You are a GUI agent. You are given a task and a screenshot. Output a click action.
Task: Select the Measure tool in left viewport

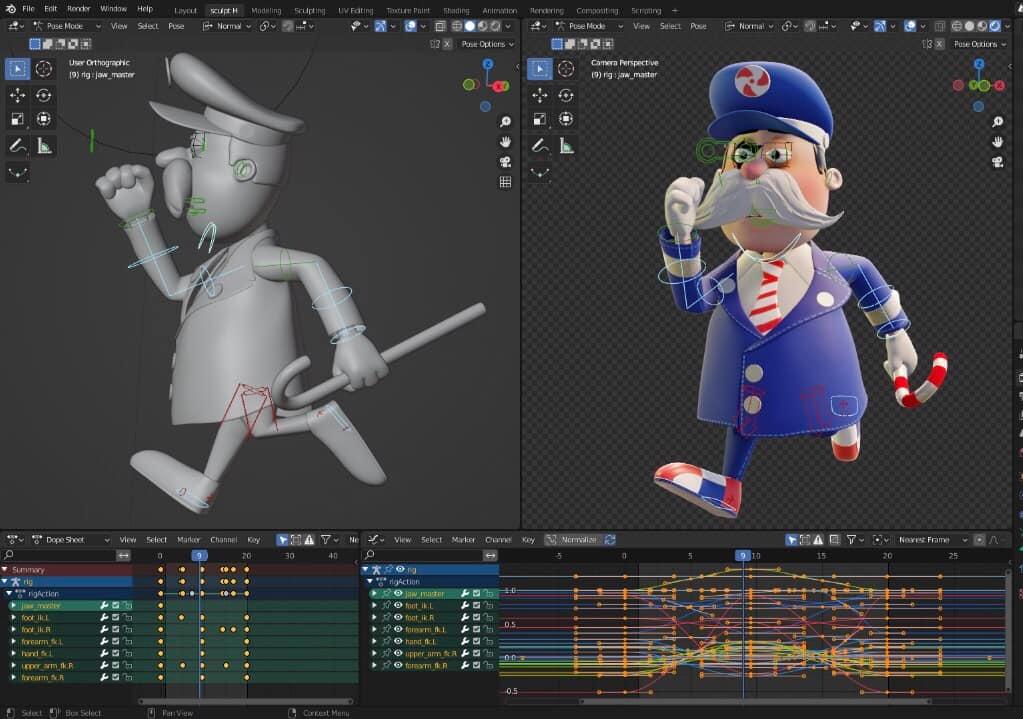(x=44, y=145)
